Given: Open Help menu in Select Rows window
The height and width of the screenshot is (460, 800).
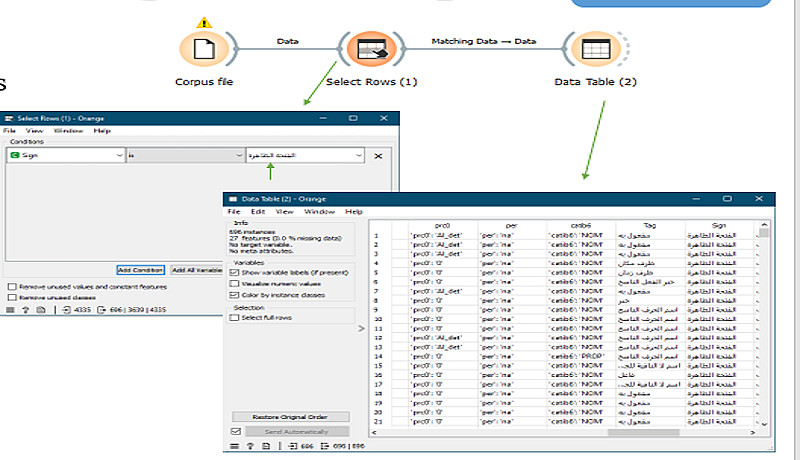Looking at the screenshot, I should 102,131.
